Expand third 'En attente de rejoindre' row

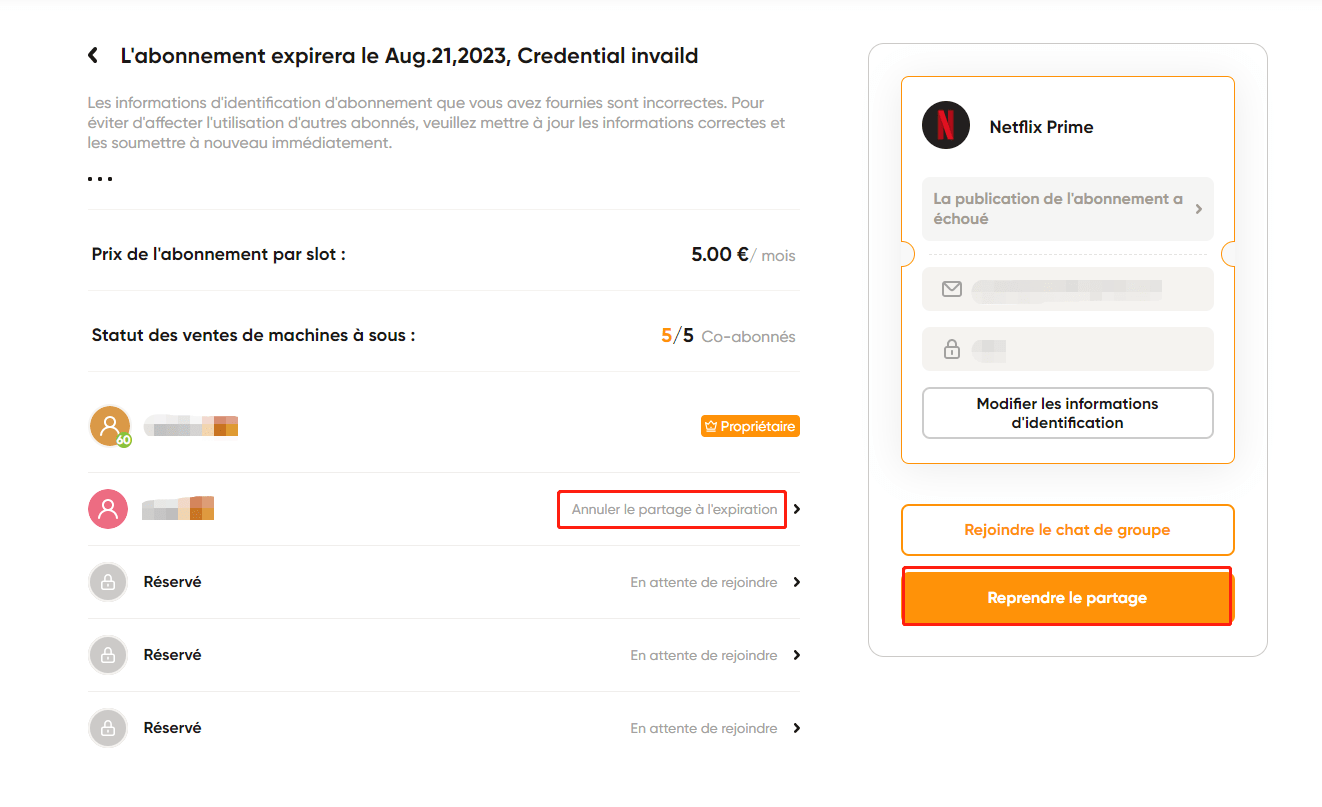715,728
